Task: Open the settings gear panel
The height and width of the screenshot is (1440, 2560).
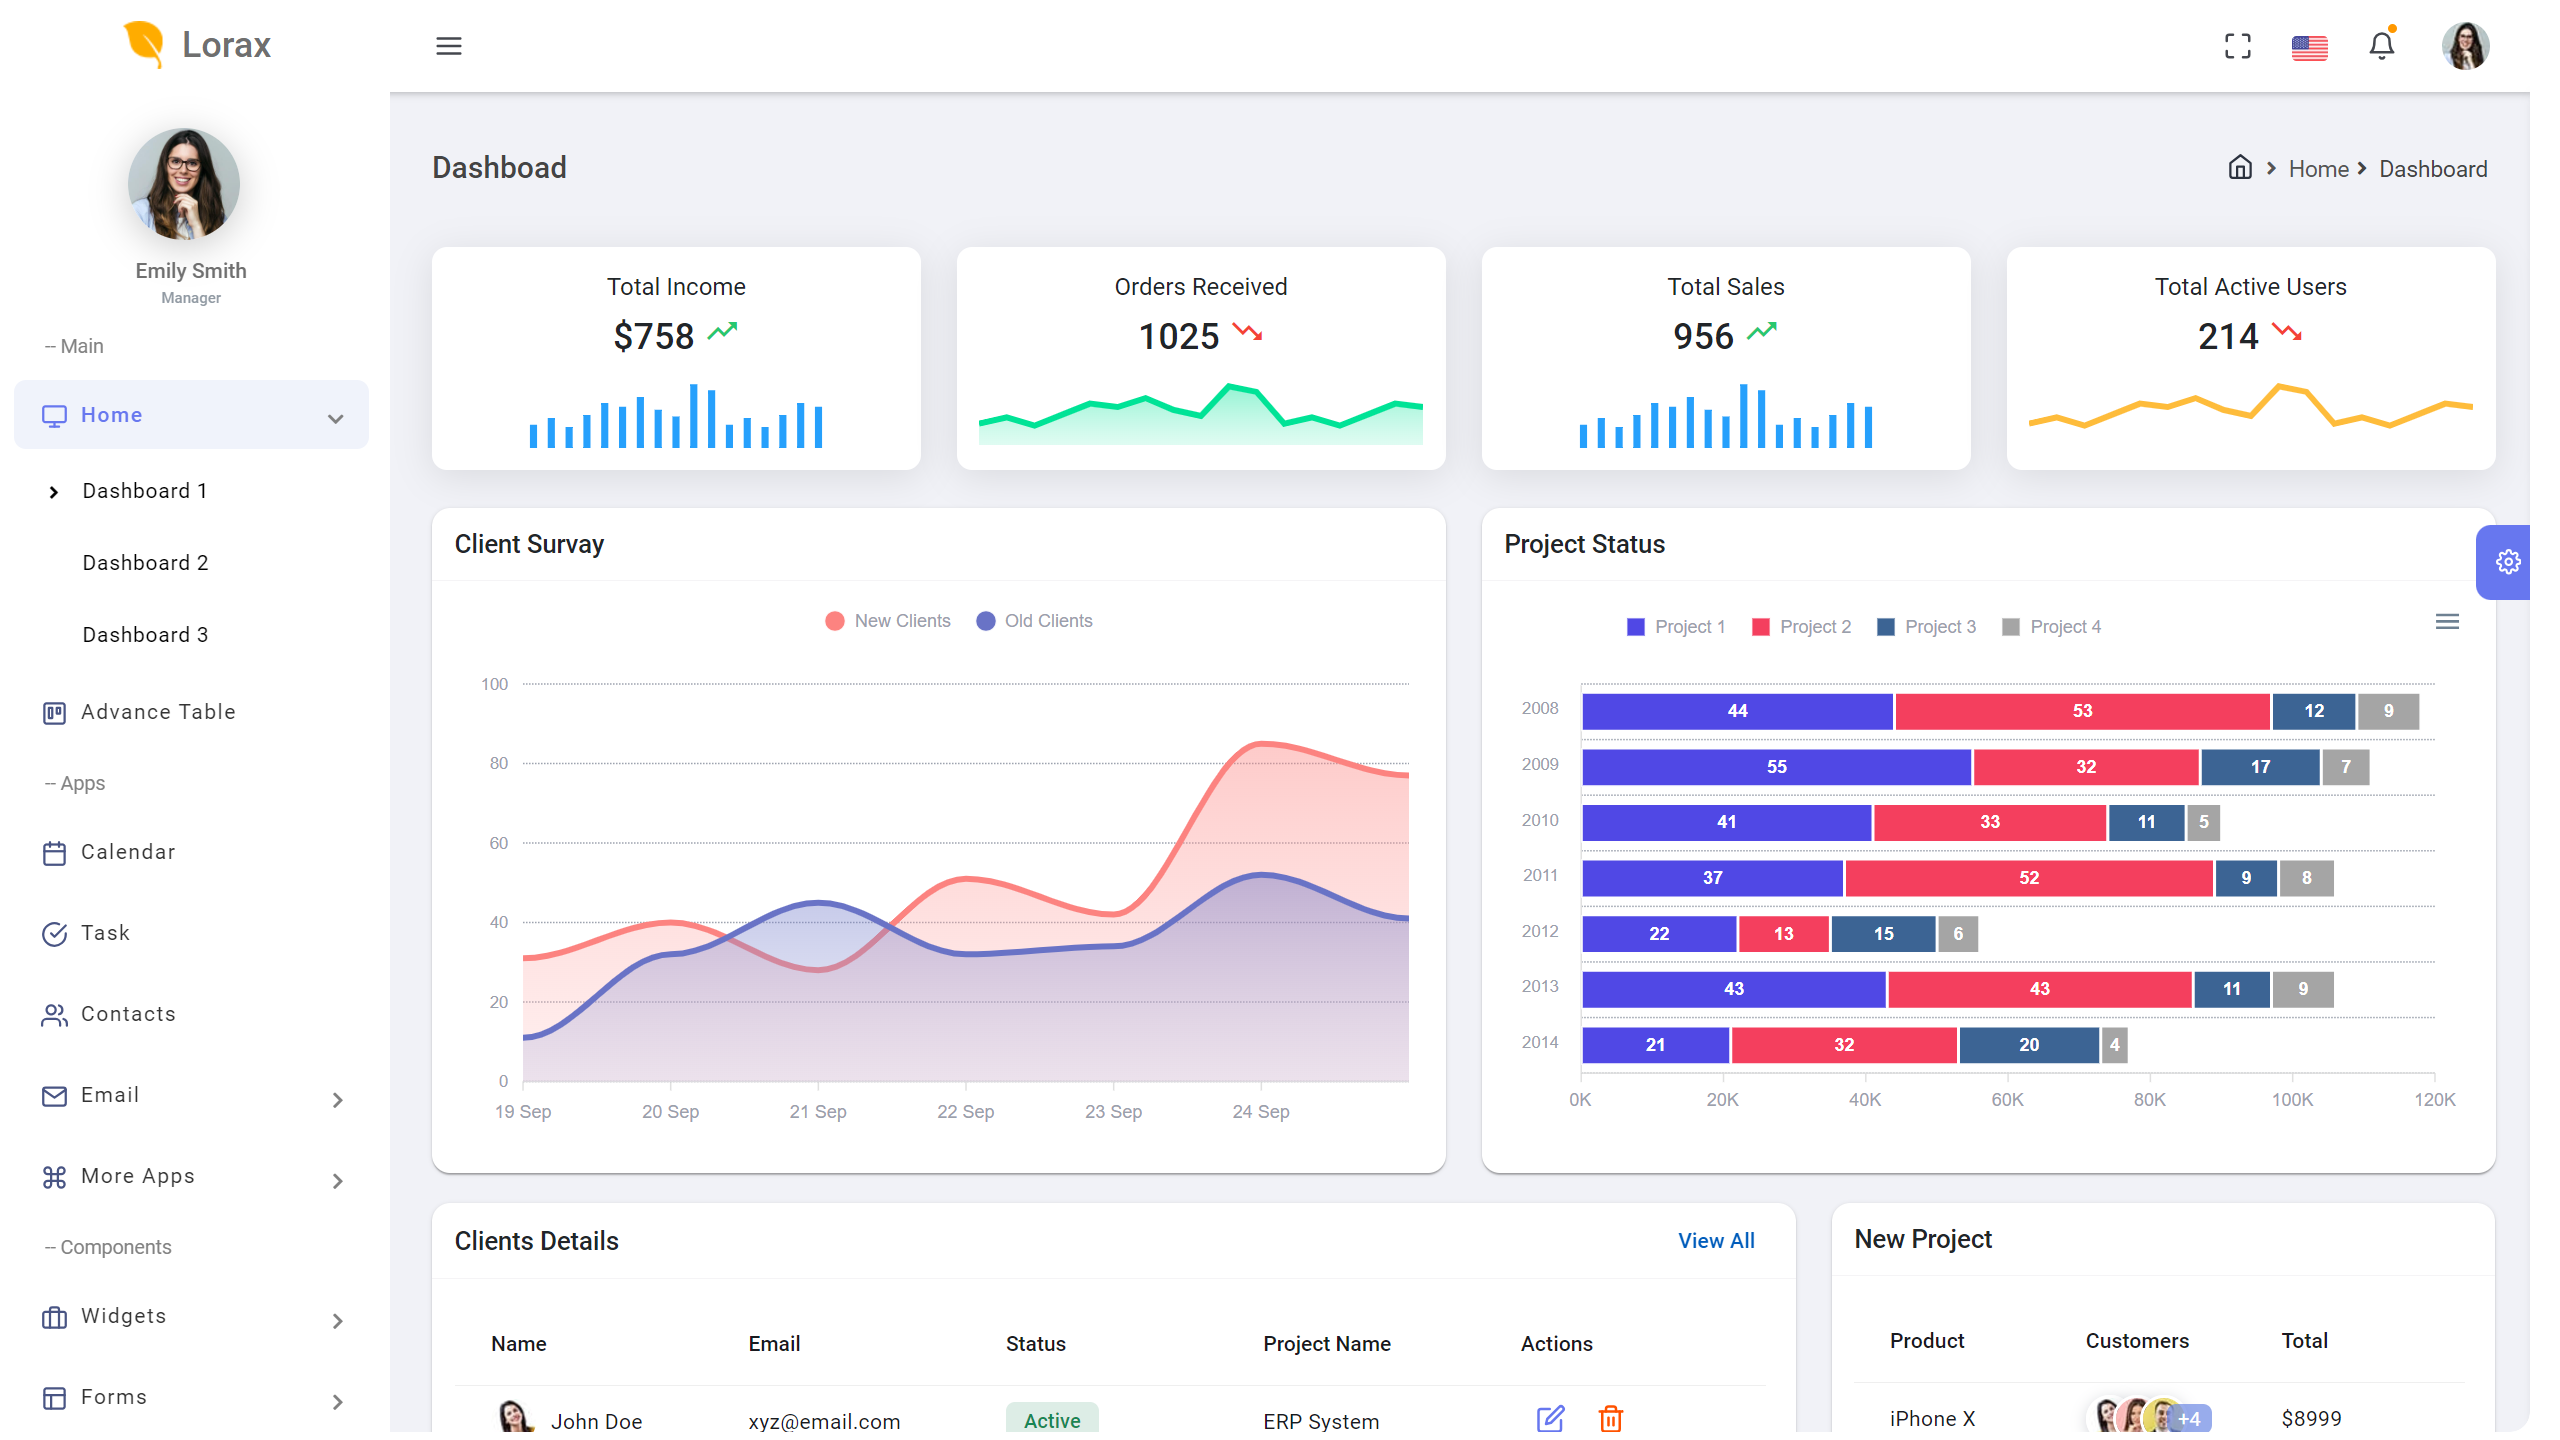Action: coord(2507,561)
